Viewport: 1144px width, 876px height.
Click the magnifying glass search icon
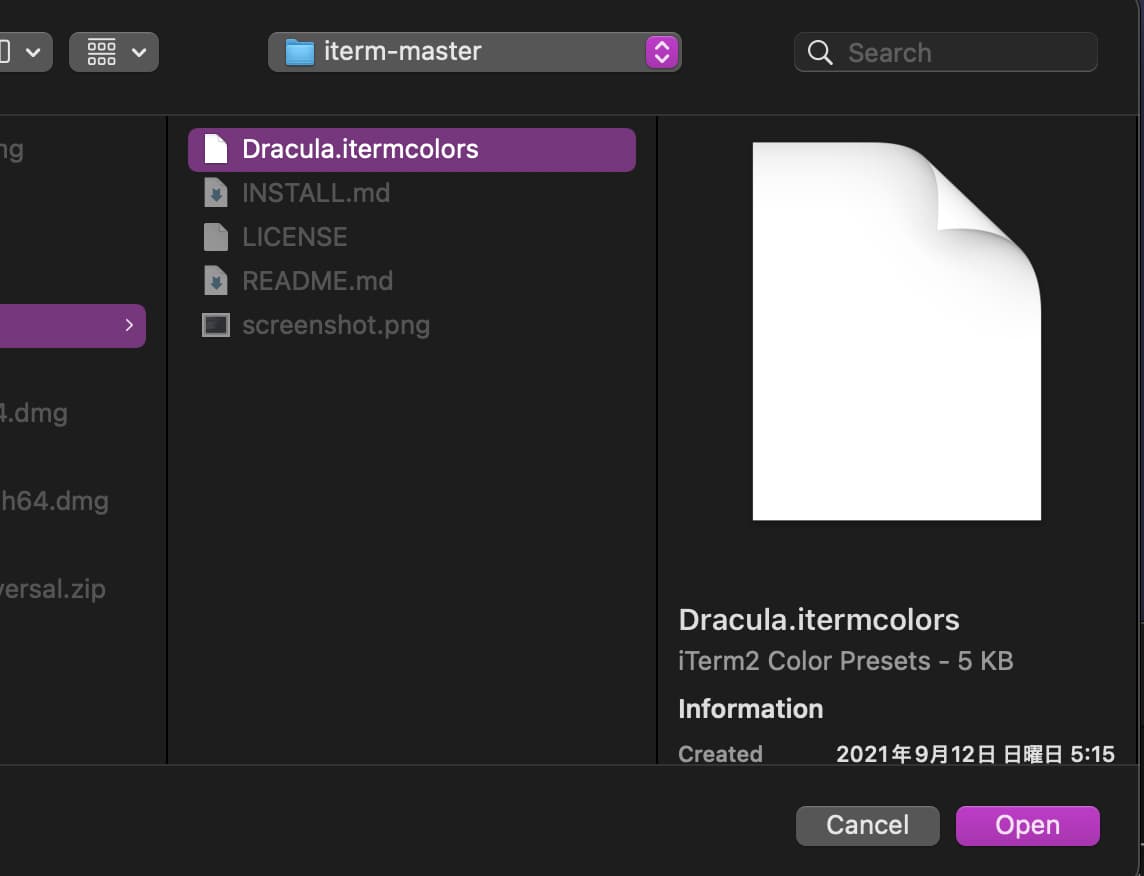(820, 53)
